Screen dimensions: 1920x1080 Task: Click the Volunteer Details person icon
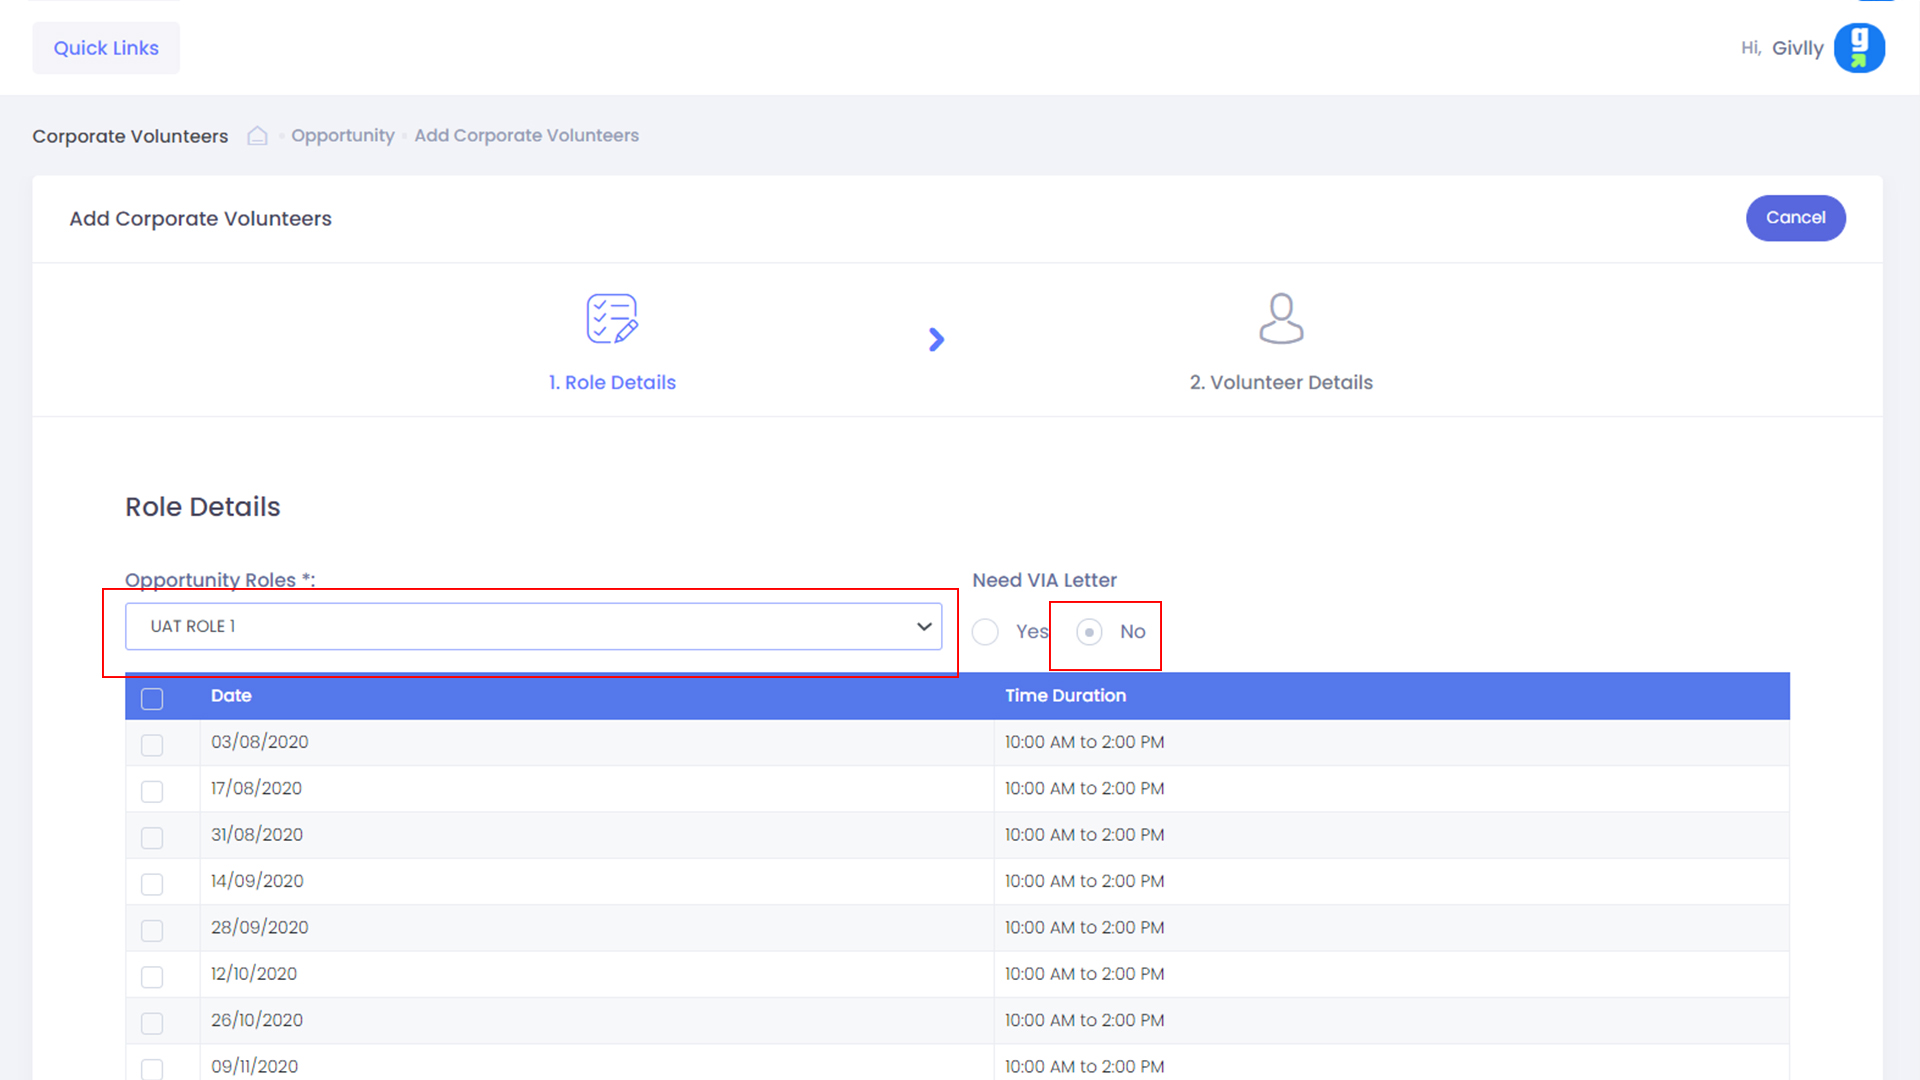coord(1281,319)
